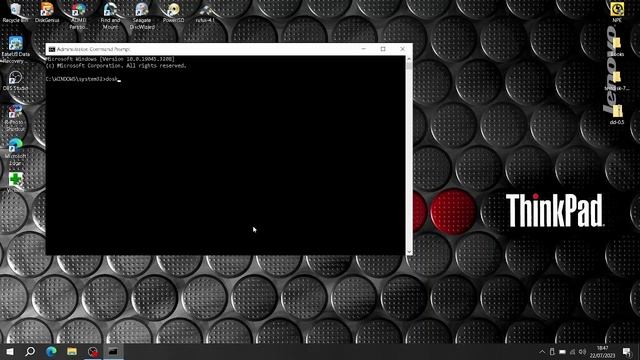Open File Explorer from the taskbar

[72, 351]
